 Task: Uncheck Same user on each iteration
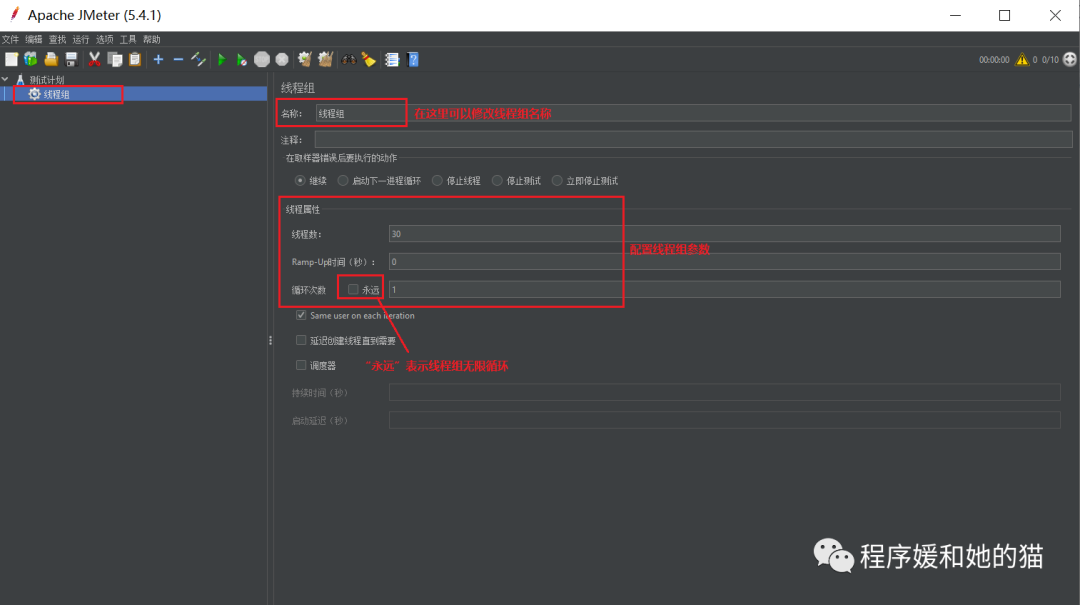(301, 315)
